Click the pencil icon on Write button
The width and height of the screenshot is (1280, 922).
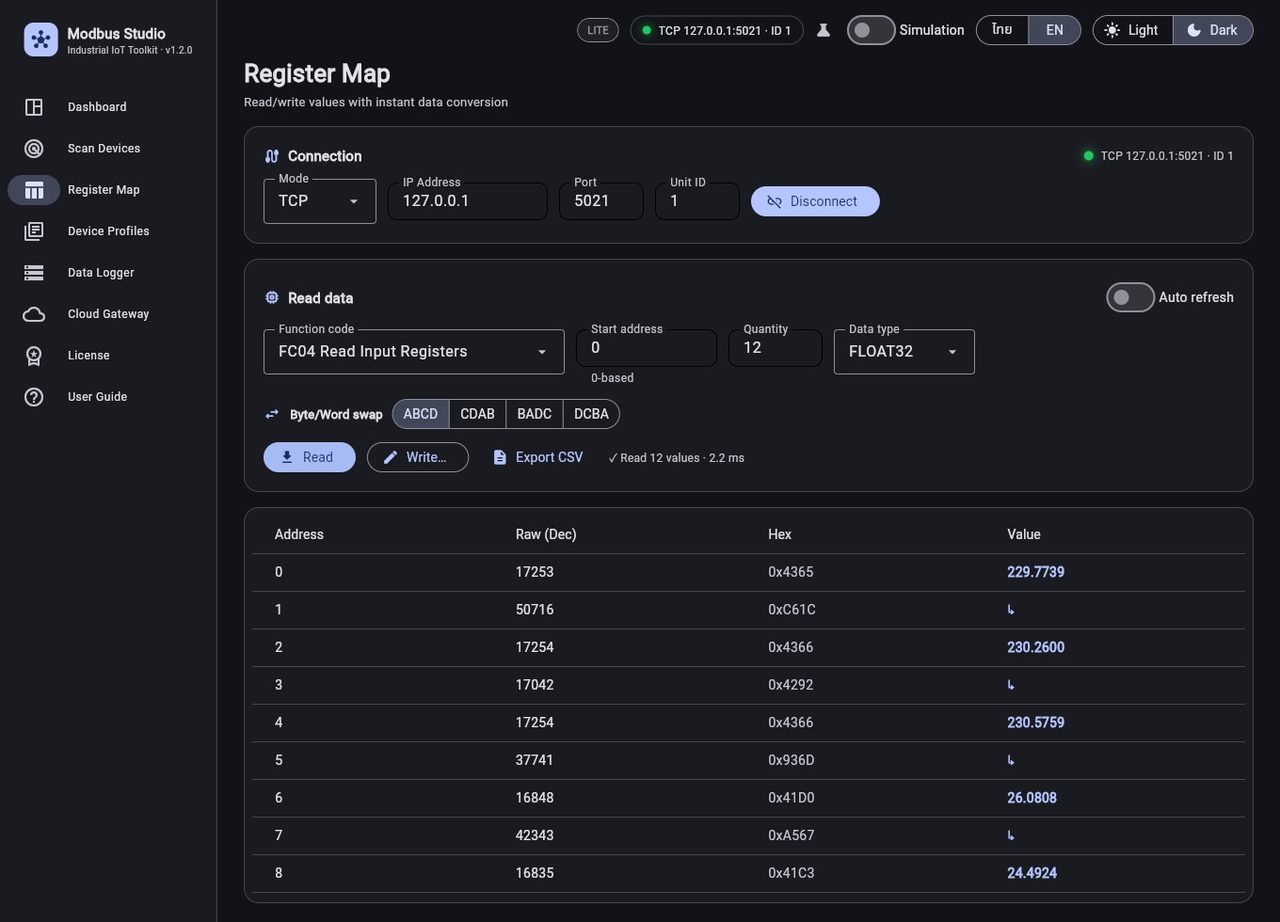click(x=390, y=457)
